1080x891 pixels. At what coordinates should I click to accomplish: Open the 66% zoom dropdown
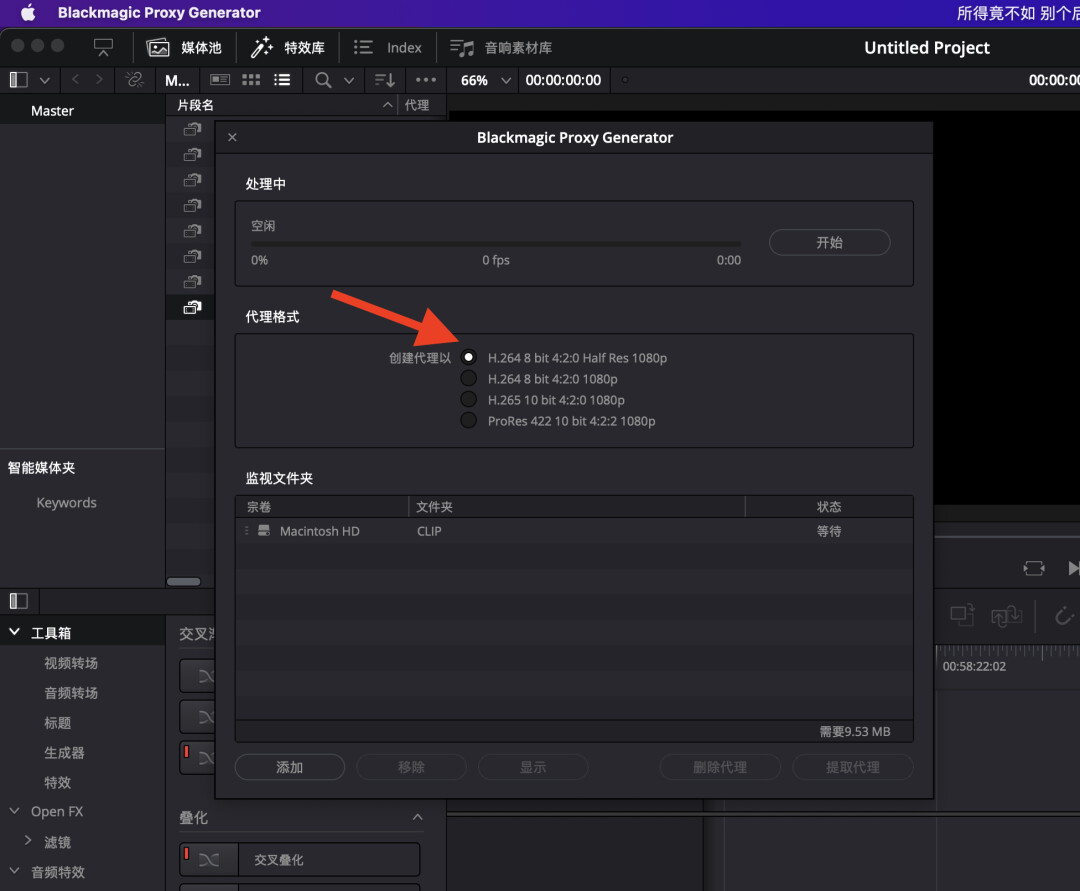[x=486, y=81]
